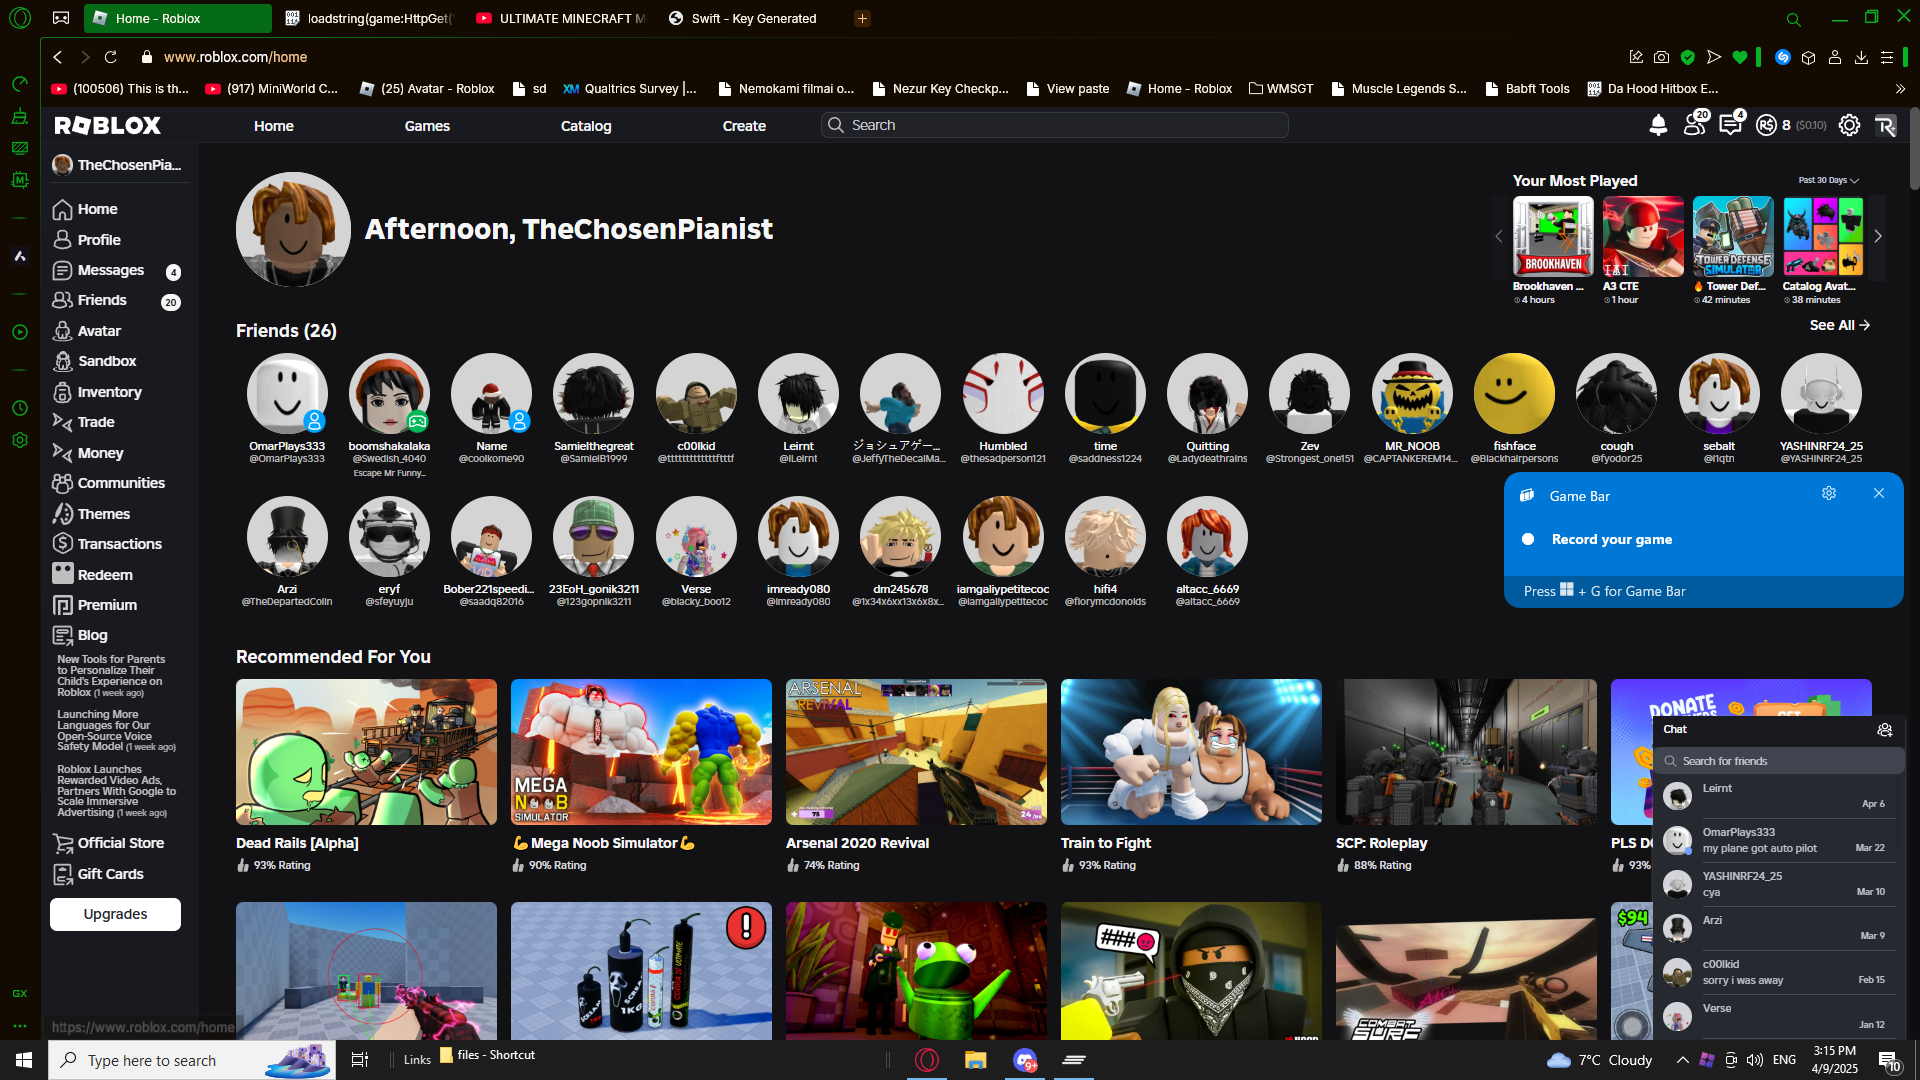Open messages icon in Roblox top bar
1920x1080 pixels.
point(1731,124)
